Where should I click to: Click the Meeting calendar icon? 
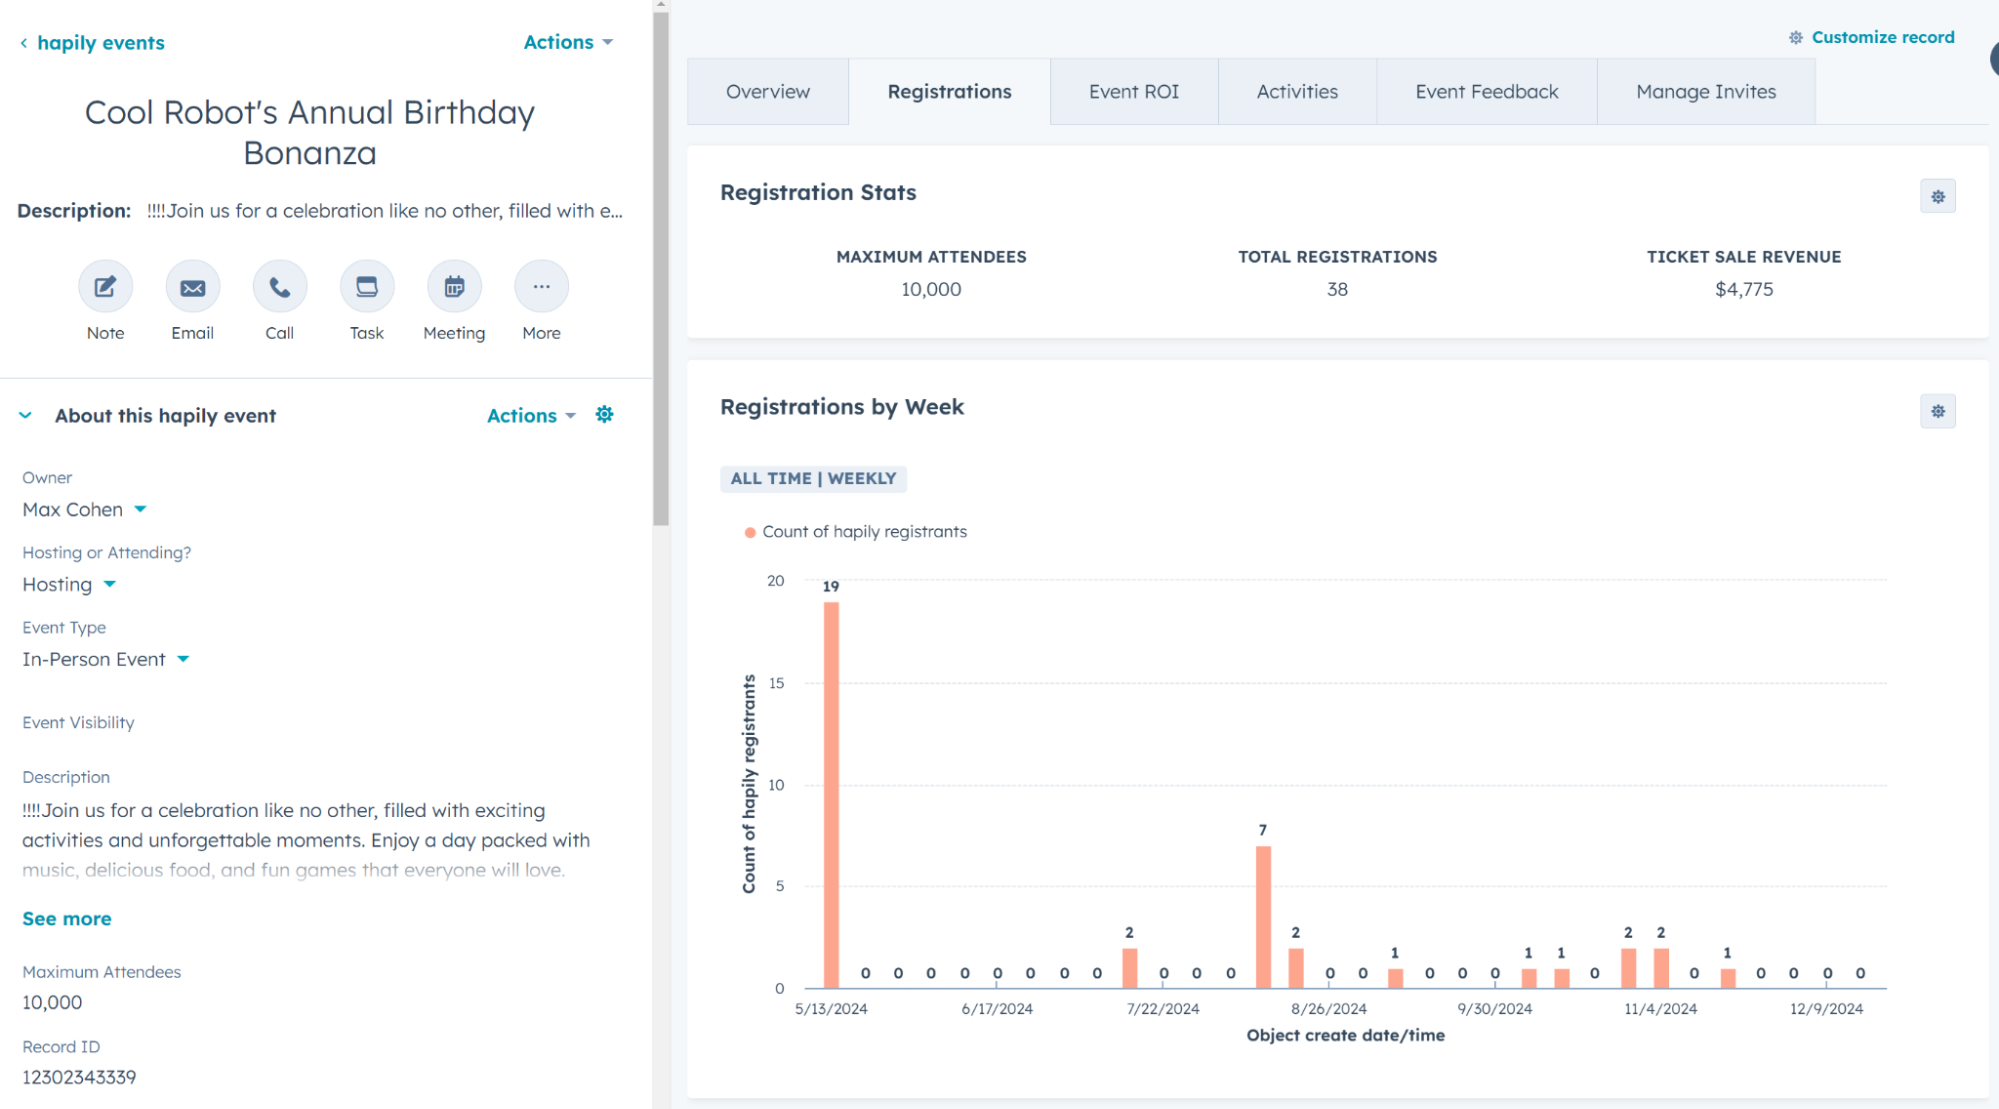pos(454,288)
